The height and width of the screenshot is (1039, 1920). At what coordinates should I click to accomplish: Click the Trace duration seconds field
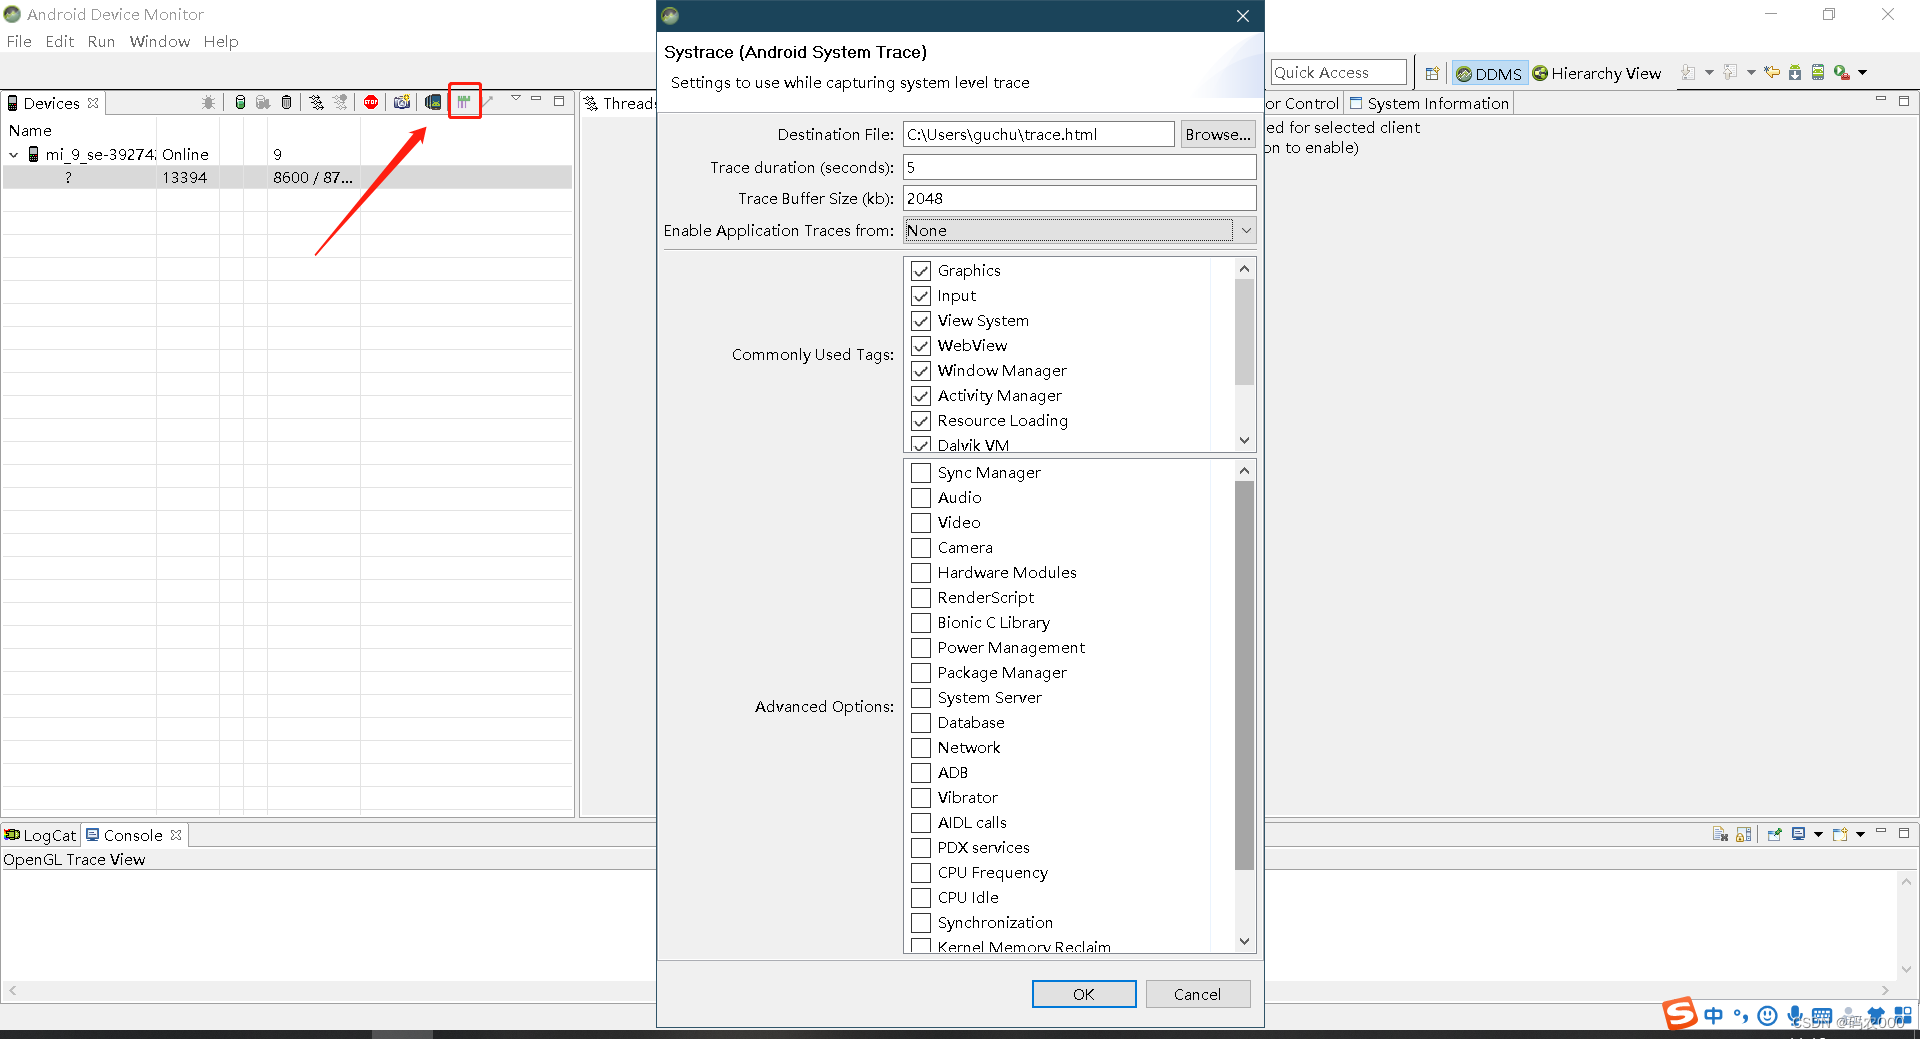[1080, 167]
